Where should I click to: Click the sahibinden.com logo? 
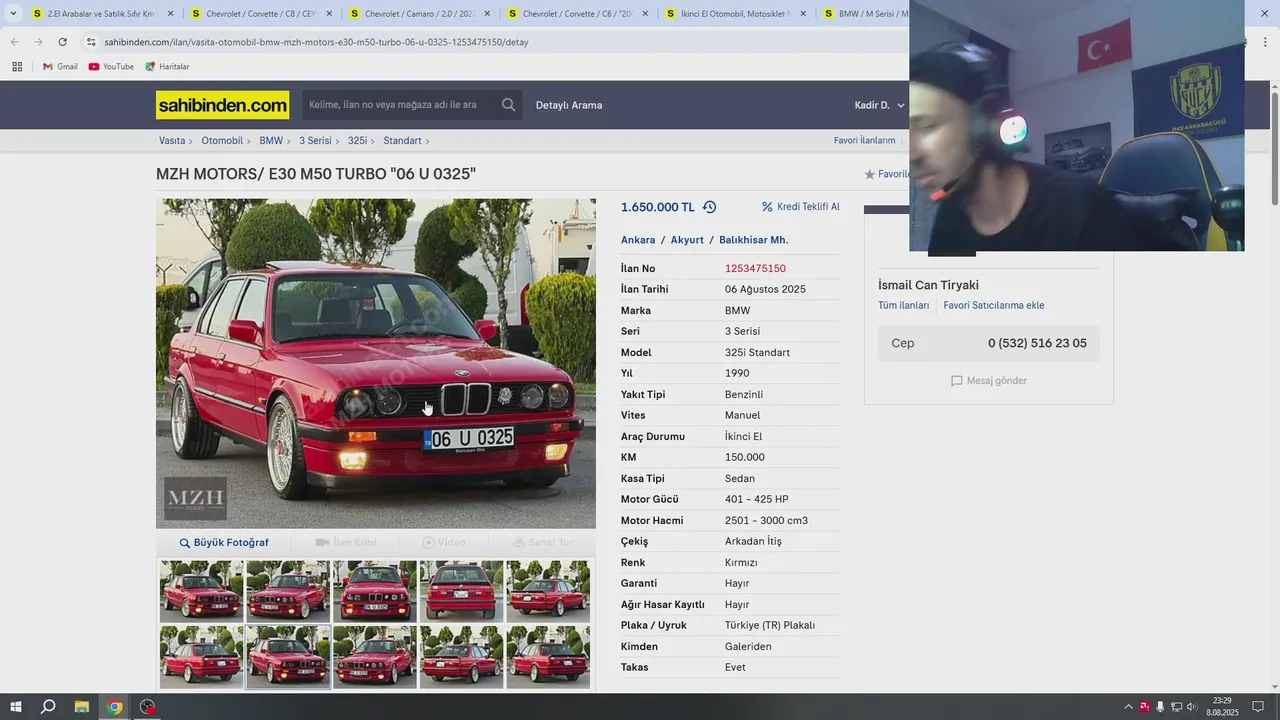(222, 105)
